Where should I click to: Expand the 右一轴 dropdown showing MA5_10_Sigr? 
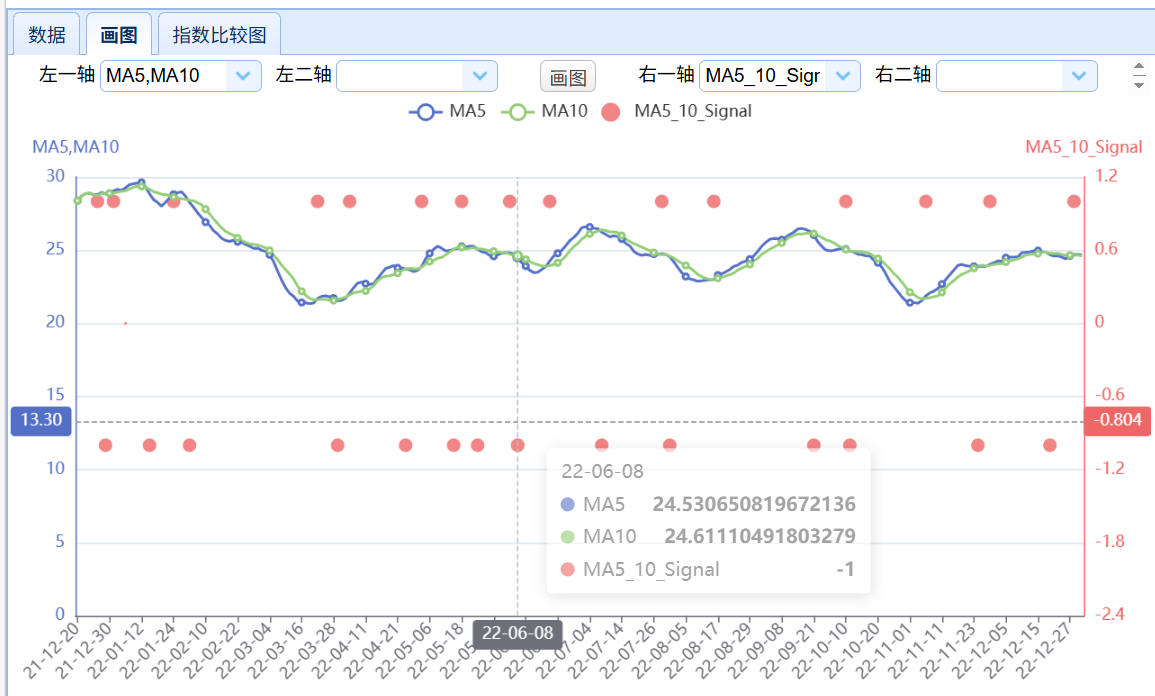842,76
